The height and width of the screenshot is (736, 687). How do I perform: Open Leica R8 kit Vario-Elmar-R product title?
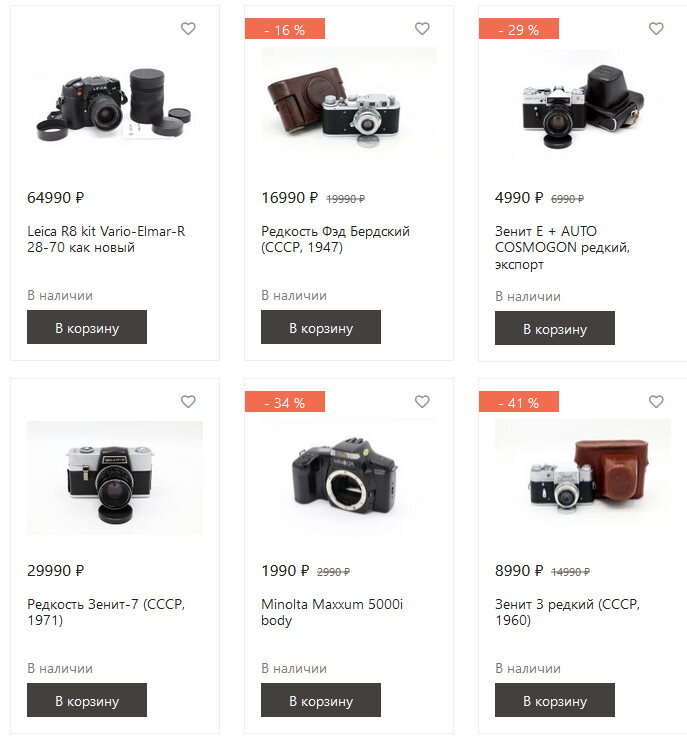click(x=106, y=239)
